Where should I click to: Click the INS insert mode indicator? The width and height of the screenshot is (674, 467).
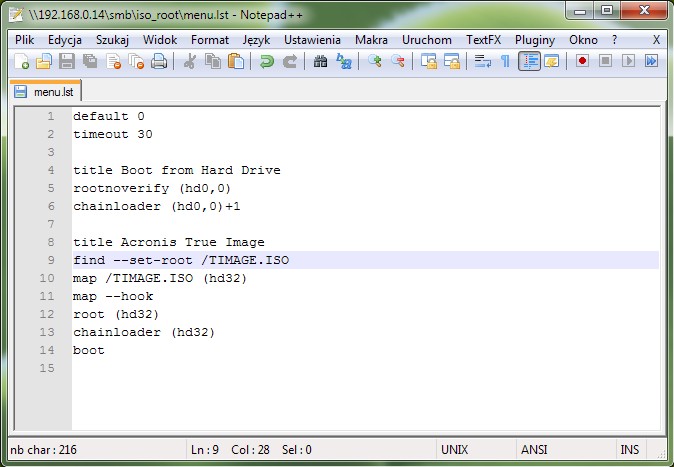[630, 450]
